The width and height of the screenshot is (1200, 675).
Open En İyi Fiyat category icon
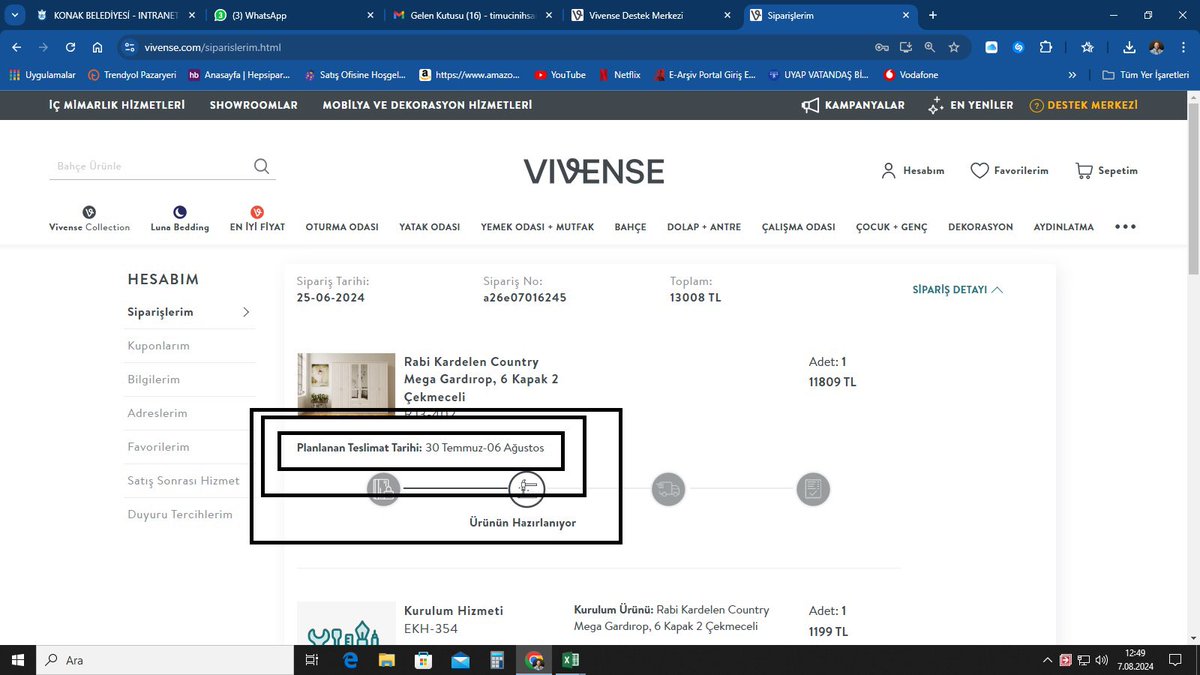257,212
